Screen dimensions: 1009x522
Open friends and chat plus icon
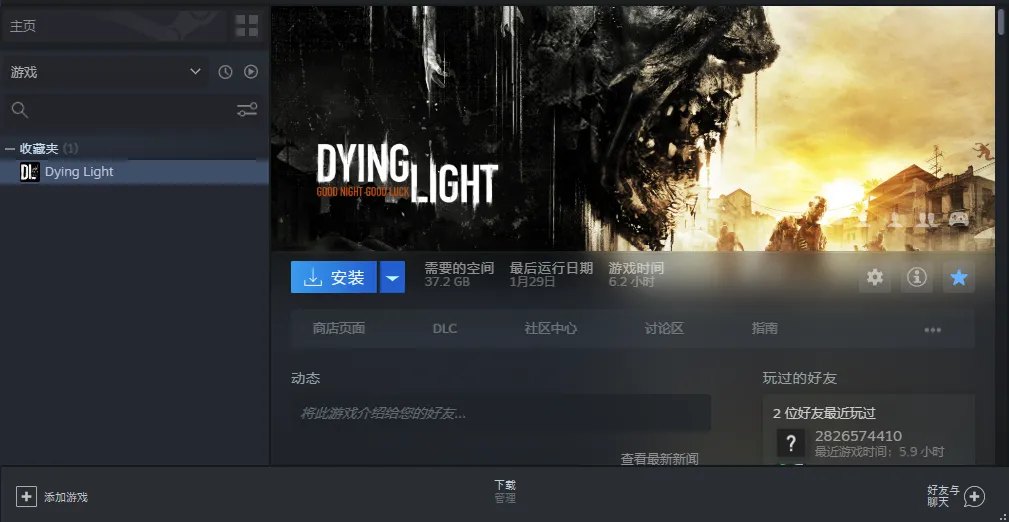[974, 496]
